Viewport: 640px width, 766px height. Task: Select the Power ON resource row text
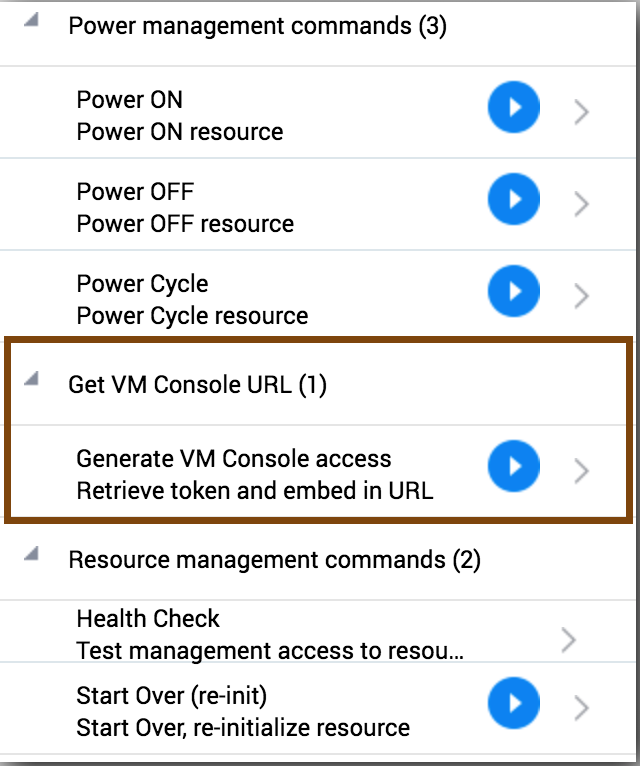tap(180, 132)
